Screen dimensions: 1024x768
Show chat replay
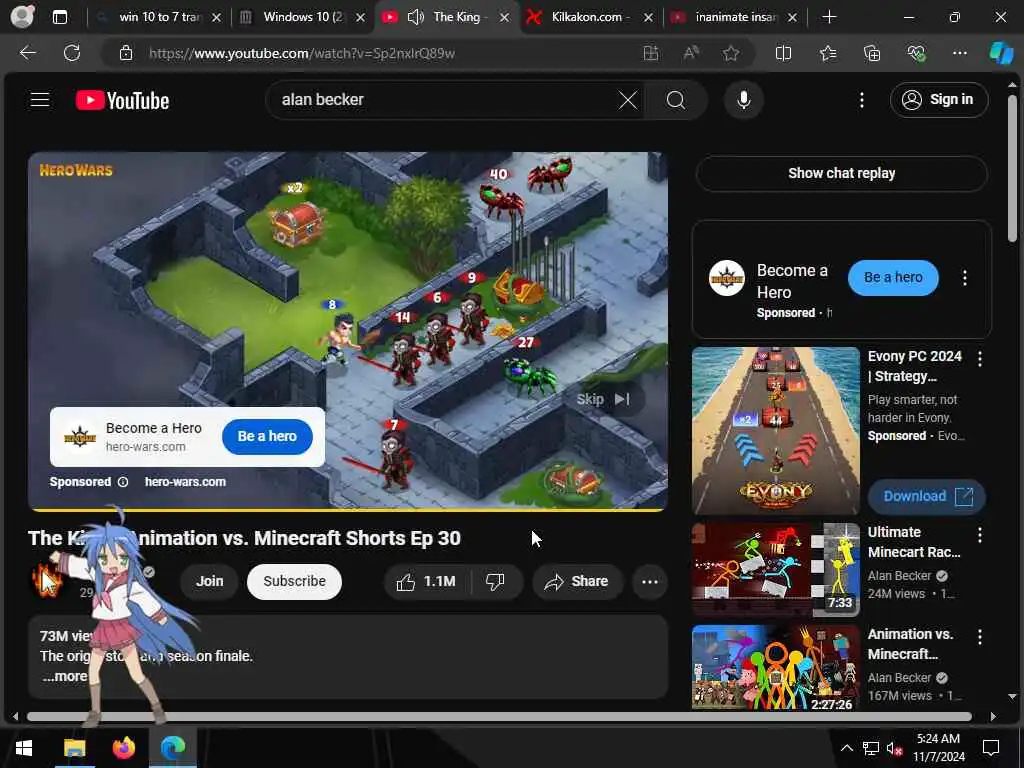pos(841,173)
